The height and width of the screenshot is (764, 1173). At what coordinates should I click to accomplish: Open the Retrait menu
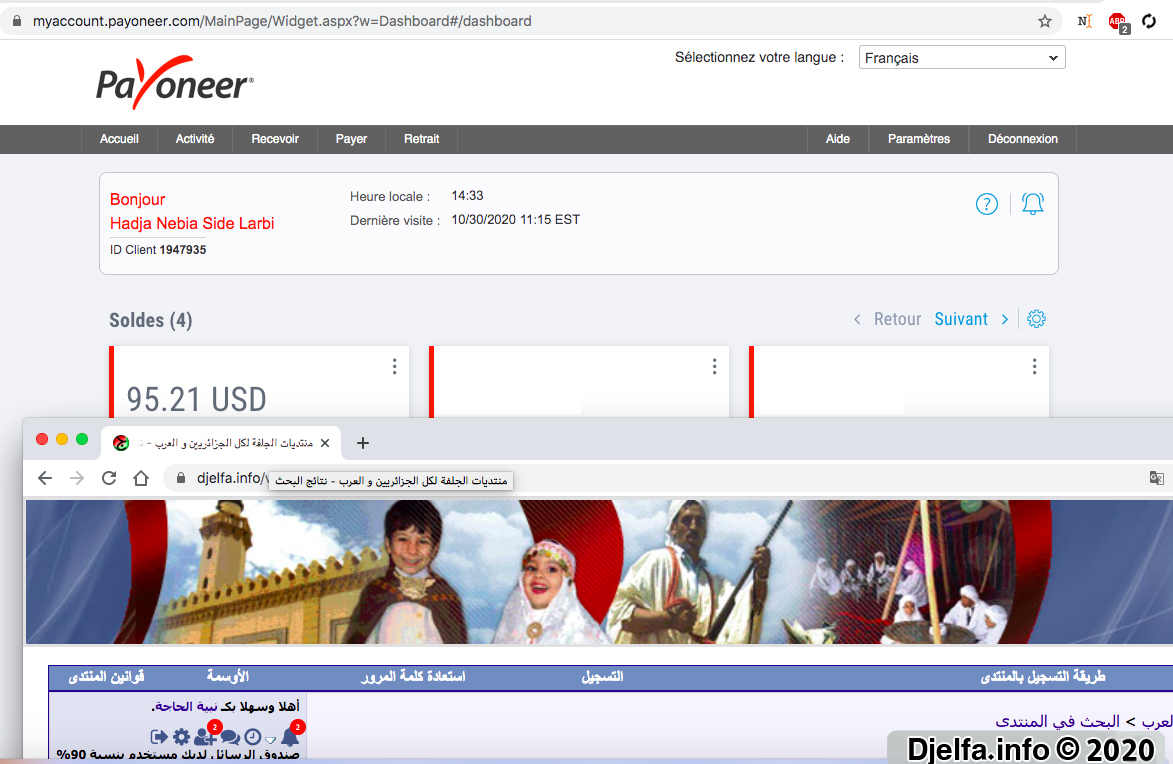click(421, 139)
